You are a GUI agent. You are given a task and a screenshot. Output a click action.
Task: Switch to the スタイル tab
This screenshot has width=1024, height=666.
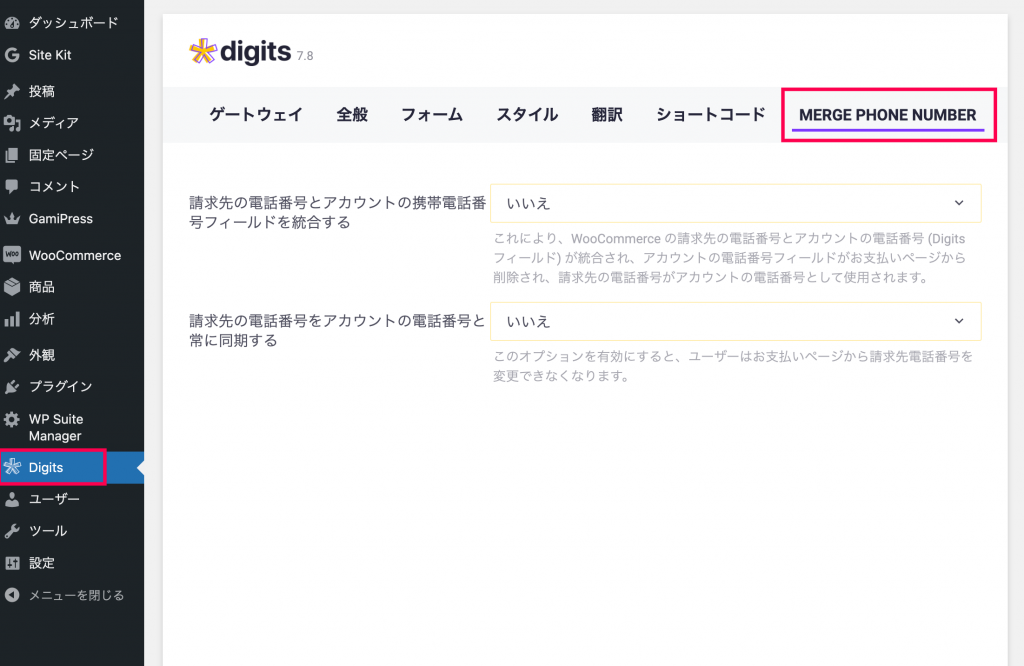[527, 115]
